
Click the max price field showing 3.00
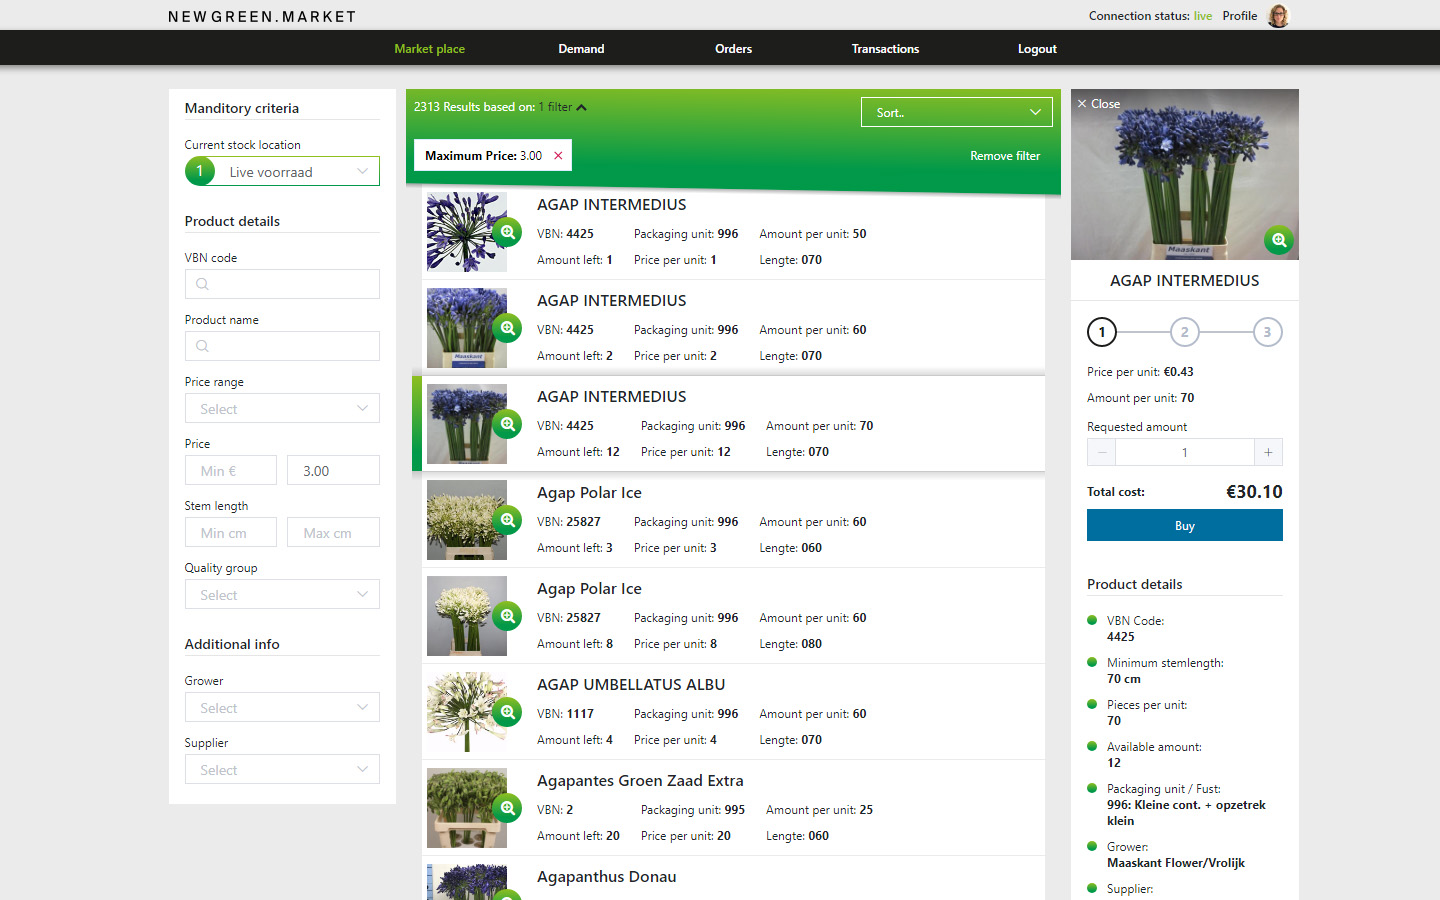[x=333, y=470]
